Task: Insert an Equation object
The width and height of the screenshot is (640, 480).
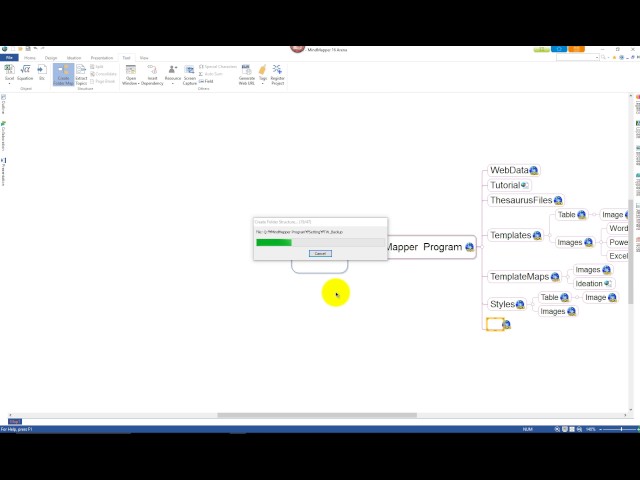Action: click(25, 73)
